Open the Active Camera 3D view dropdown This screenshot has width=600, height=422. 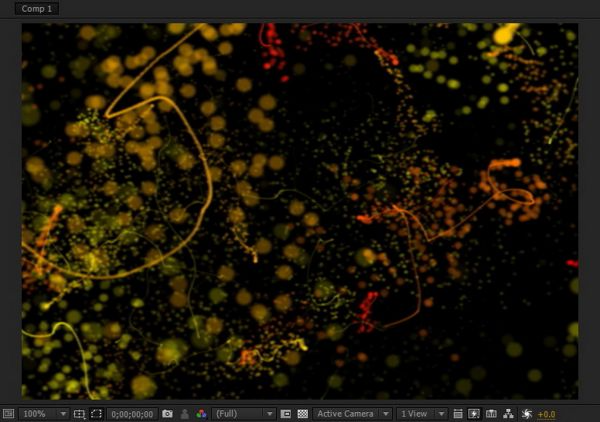click(x=352, y=414)
